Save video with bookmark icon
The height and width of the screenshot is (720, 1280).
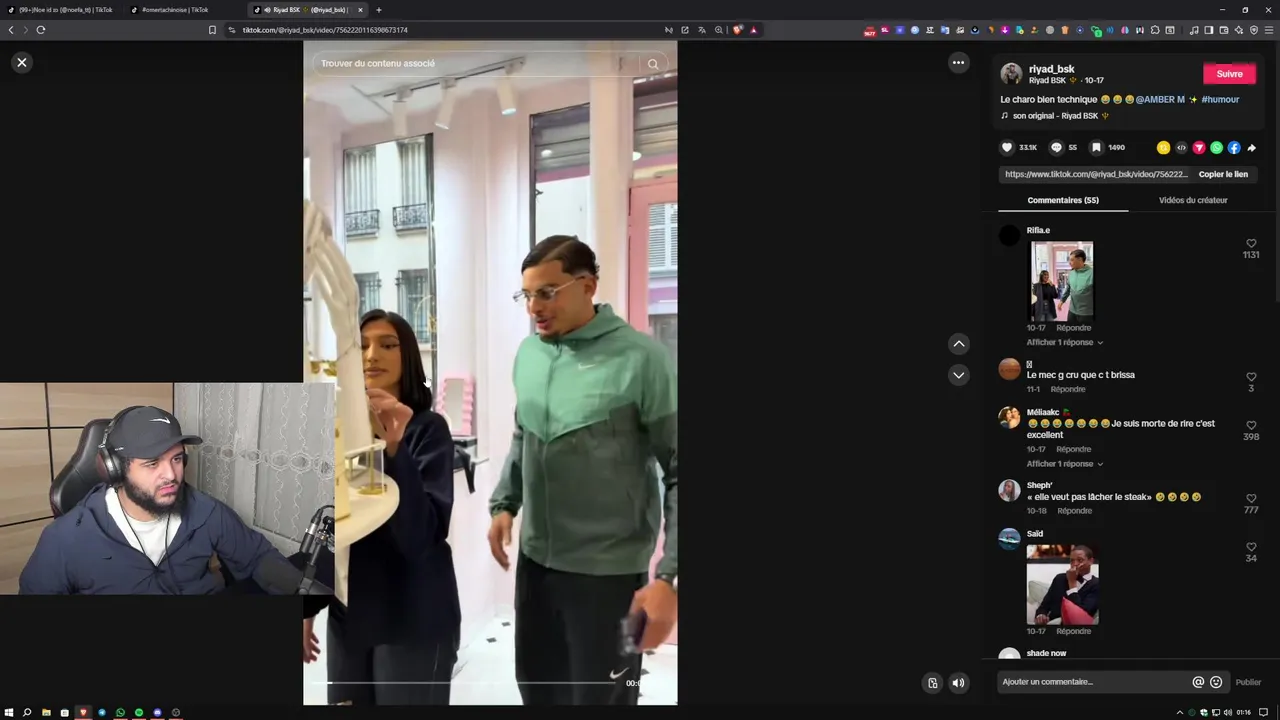point(1096,147)
